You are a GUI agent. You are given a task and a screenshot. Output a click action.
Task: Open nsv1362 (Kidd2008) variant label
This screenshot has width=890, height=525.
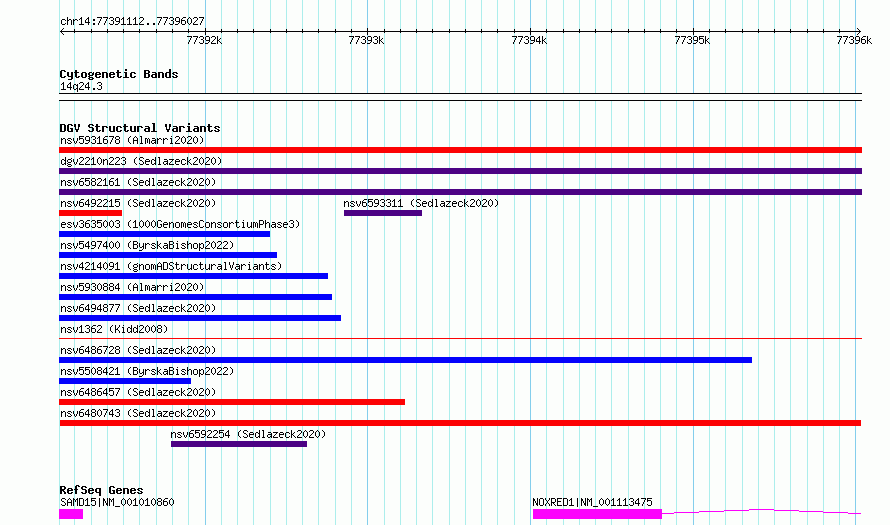tap(114, 329)
